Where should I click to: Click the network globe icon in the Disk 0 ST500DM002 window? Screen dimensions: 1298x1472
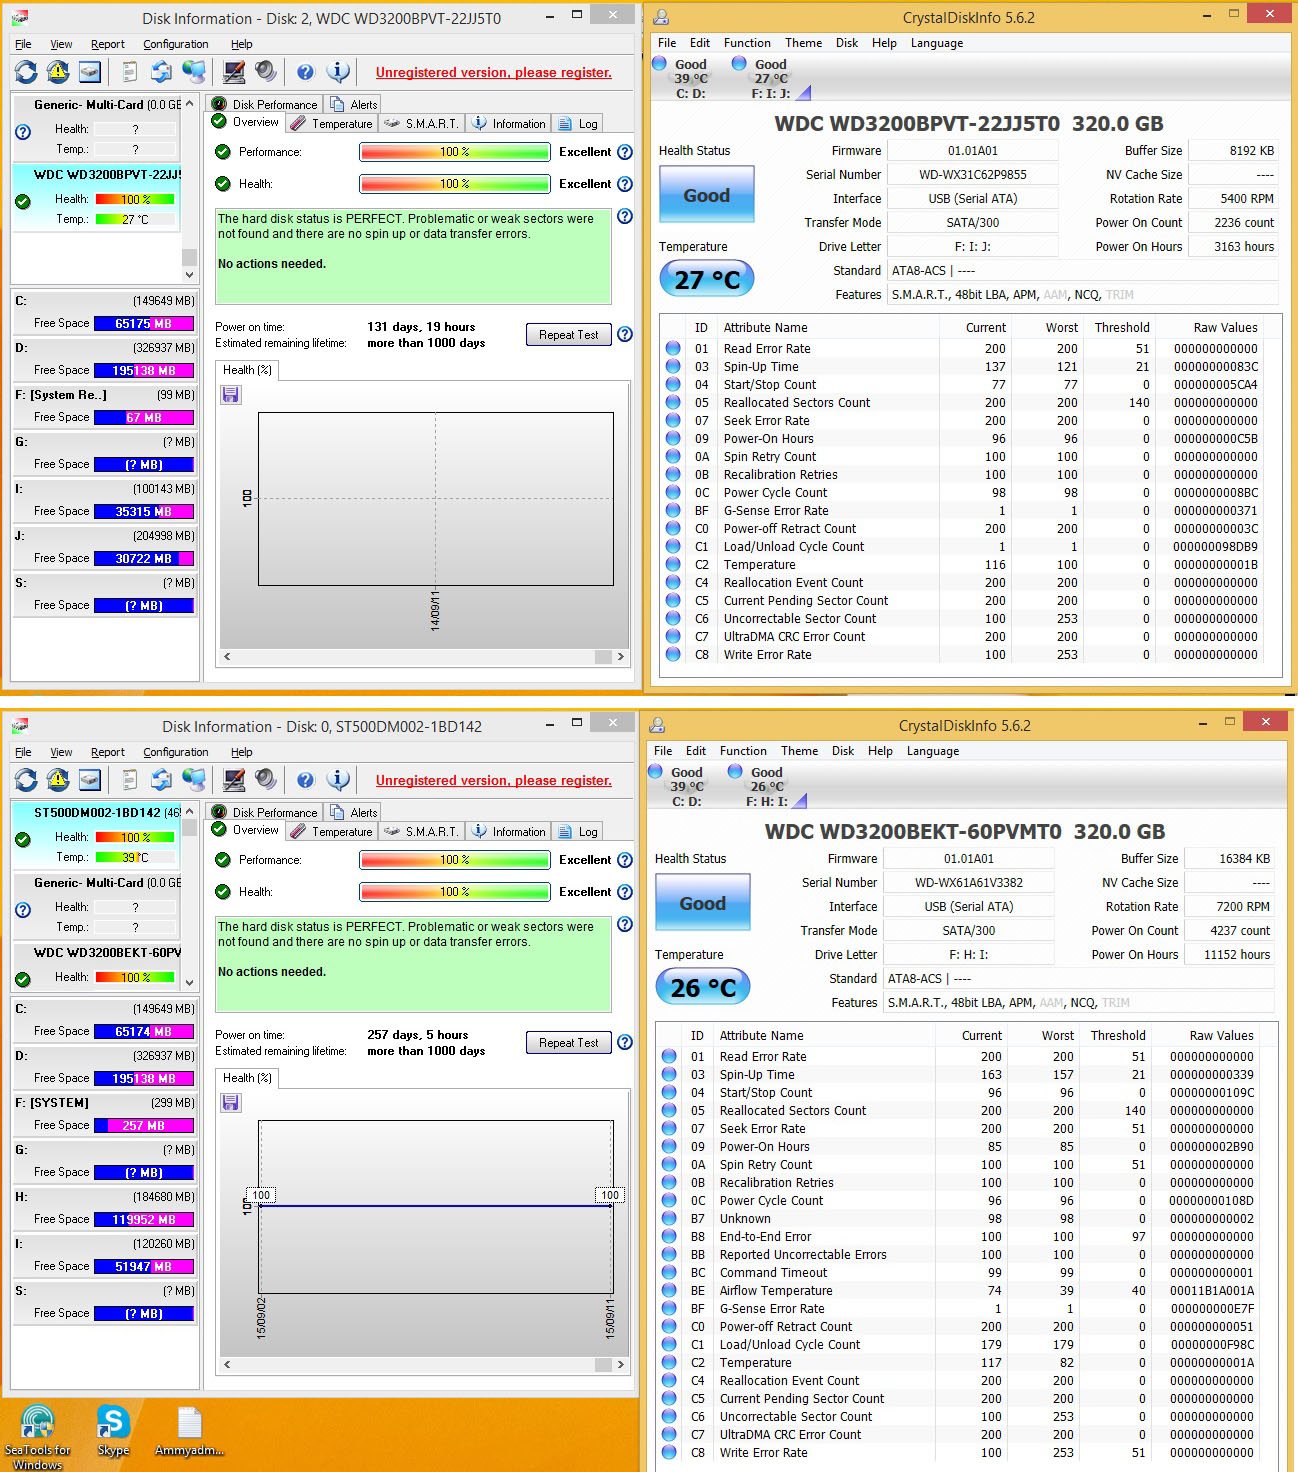(x=193, y=780)
